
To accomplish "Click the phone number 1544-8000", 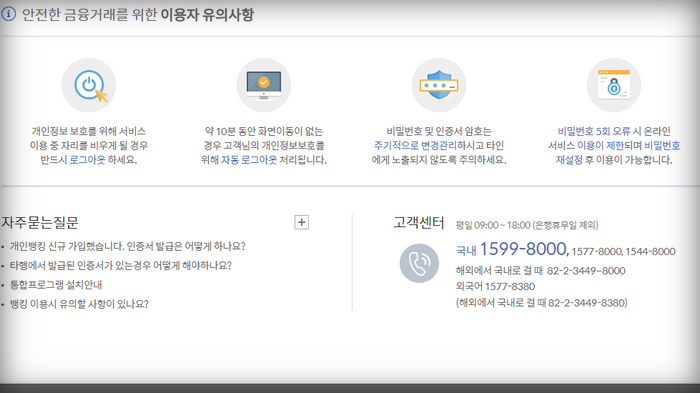I will pyautogui.click(x=650, y=251).
